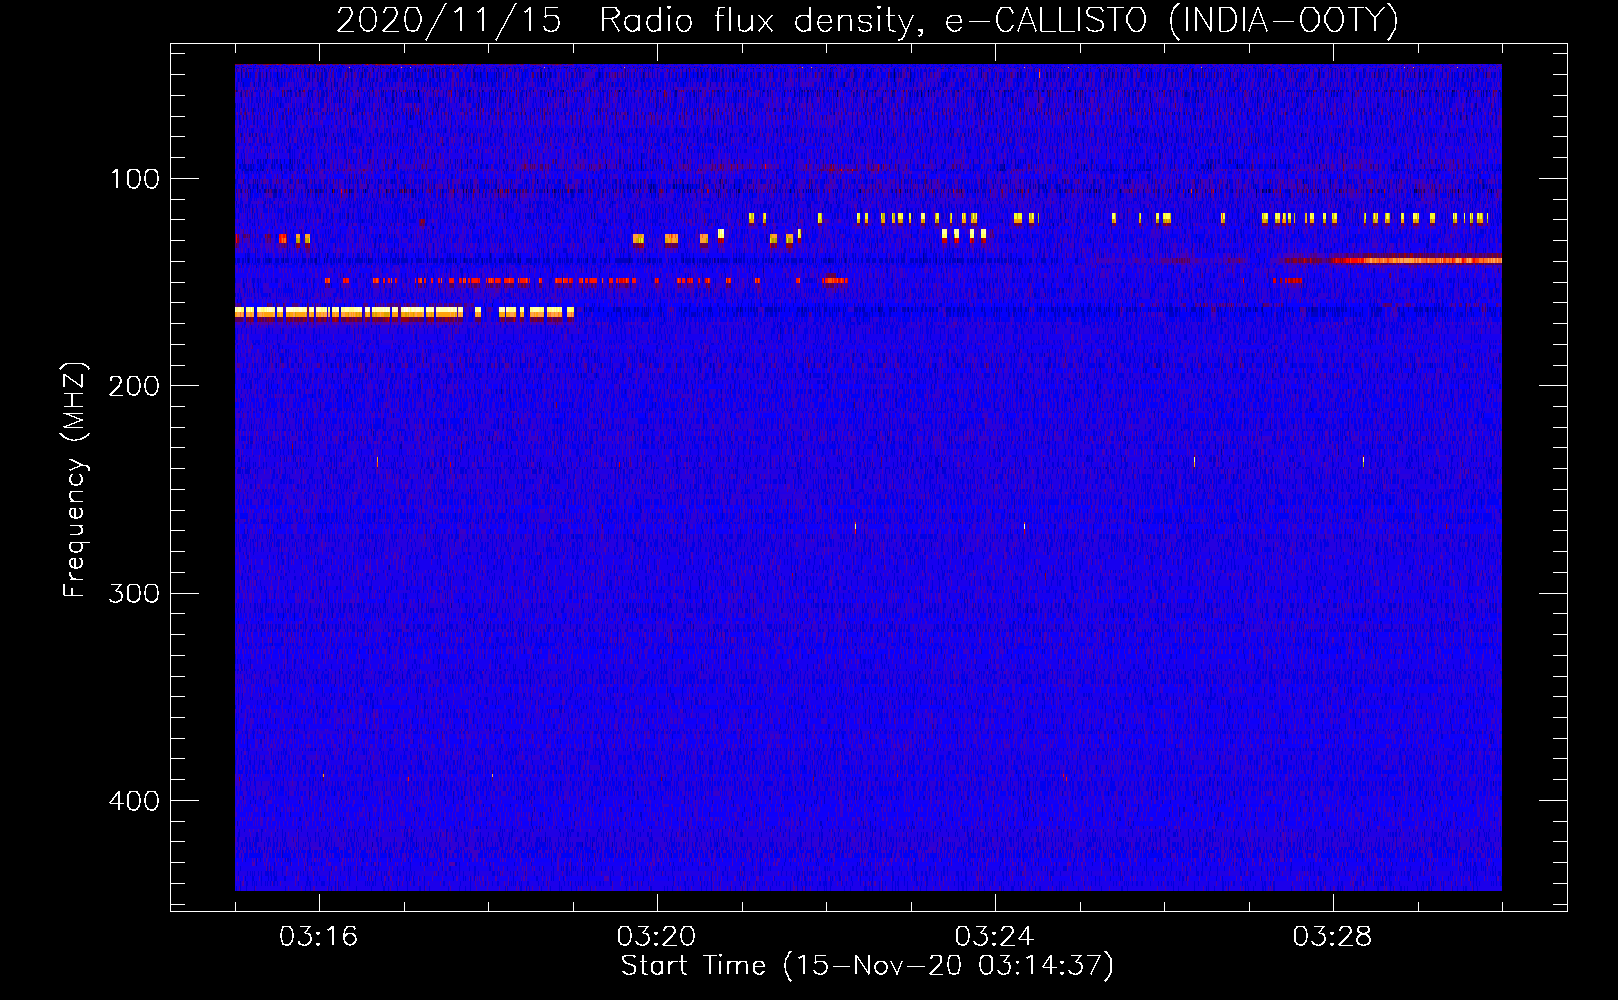
Task: Click the 400 frequency tick label
Action: tap(134, 801)
